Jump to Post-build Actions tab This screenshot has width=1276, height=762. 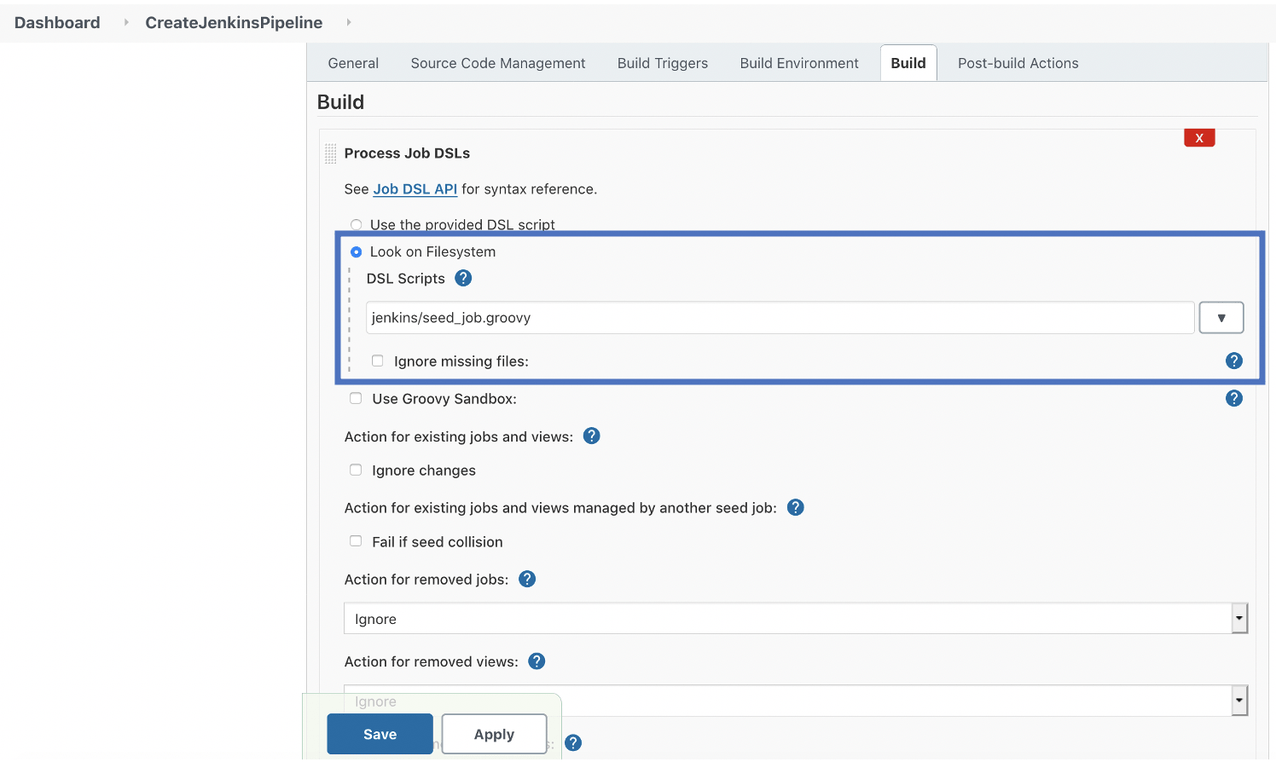1018,63
